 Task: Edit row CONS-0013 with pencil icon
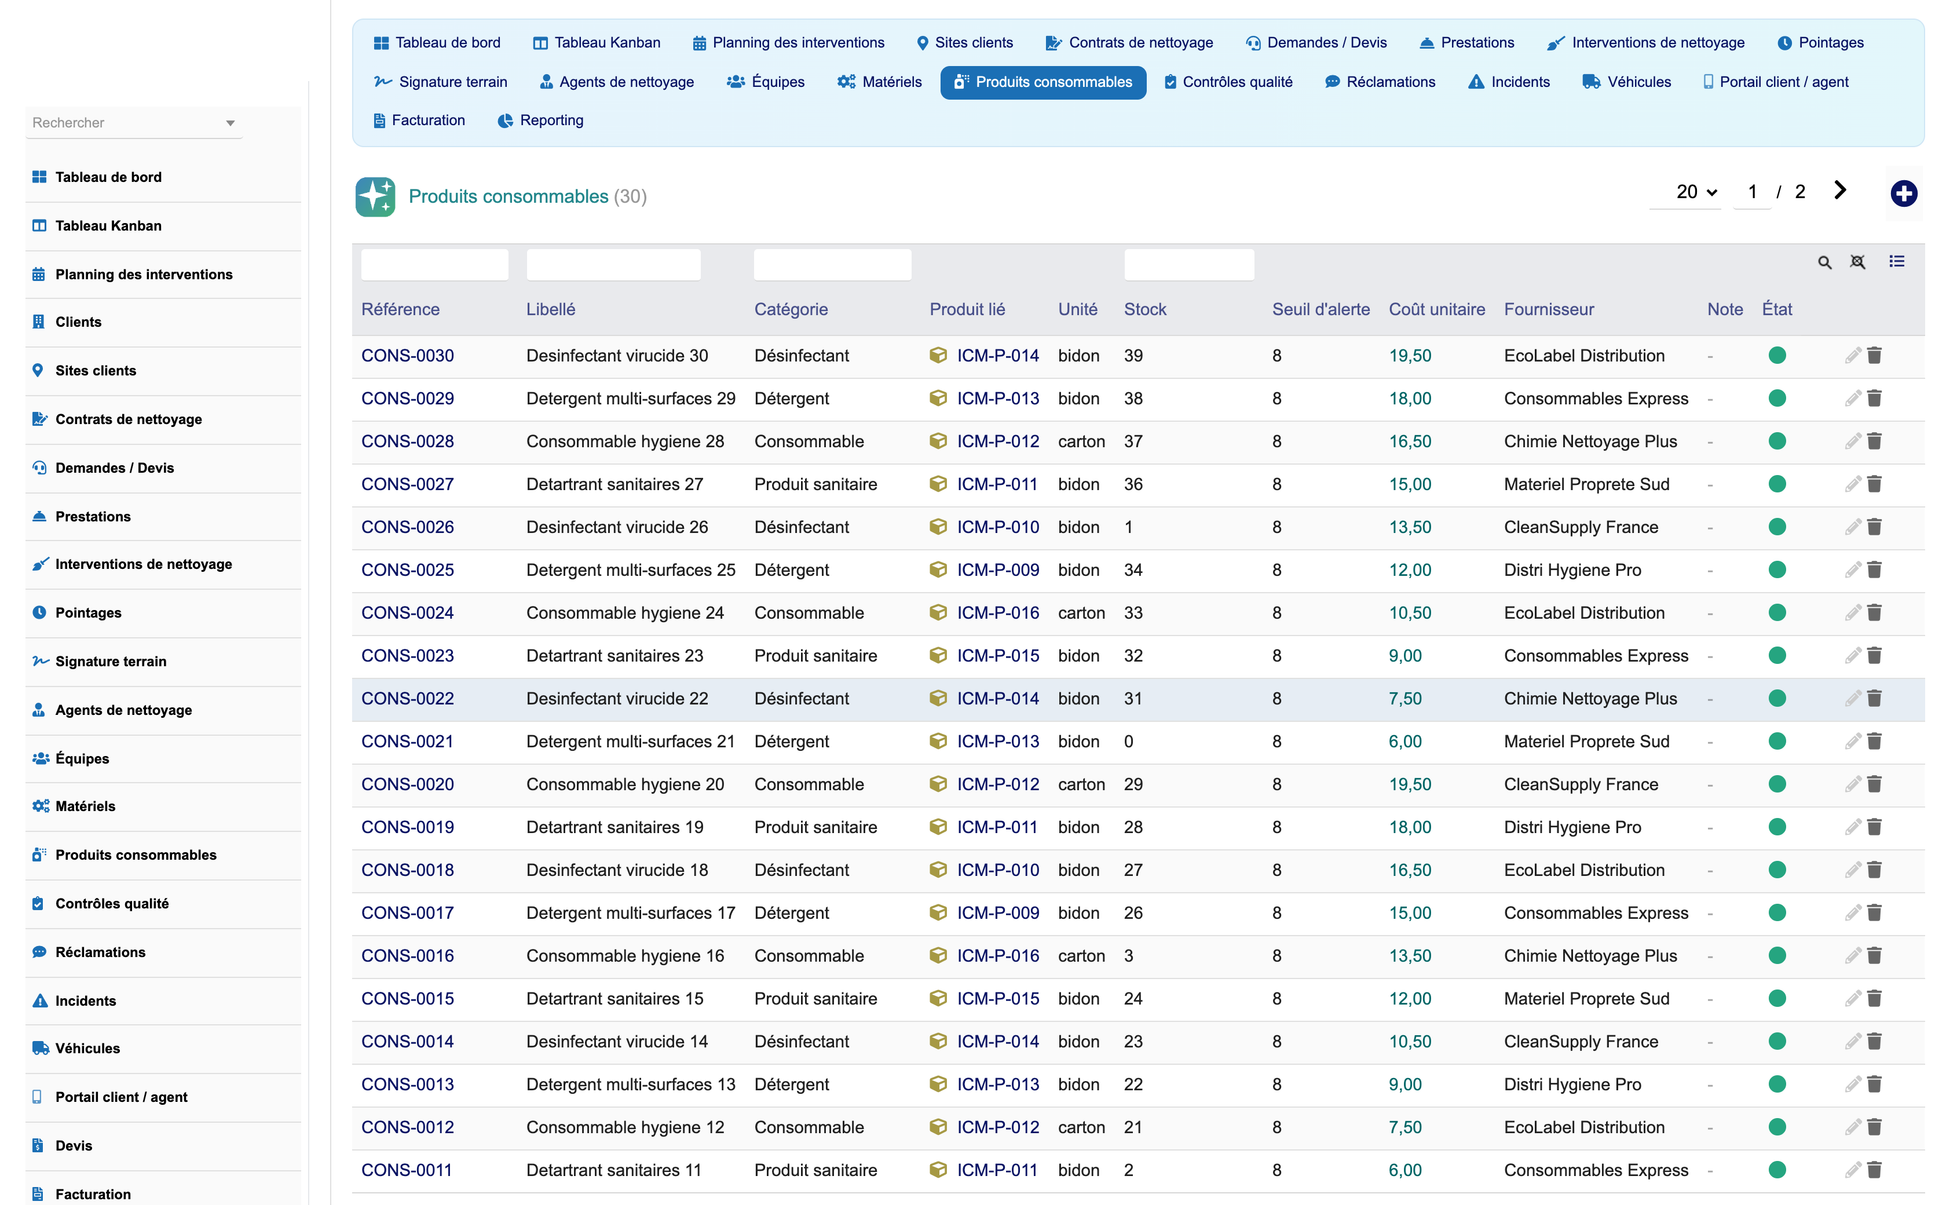(1852, 1084)
